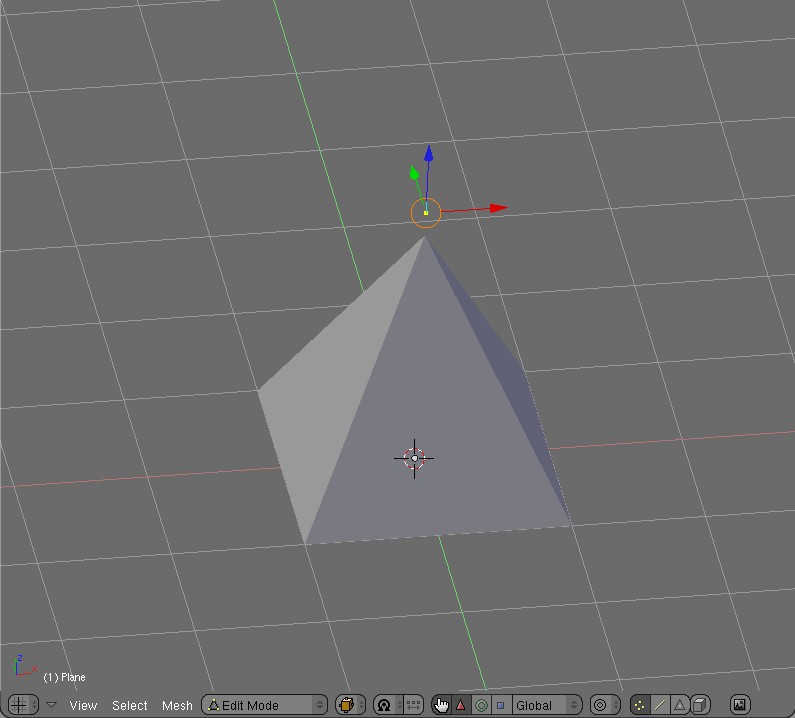Expand the Edit Mode dropdown
Screen dimensions: 795x718
[264, 705]
